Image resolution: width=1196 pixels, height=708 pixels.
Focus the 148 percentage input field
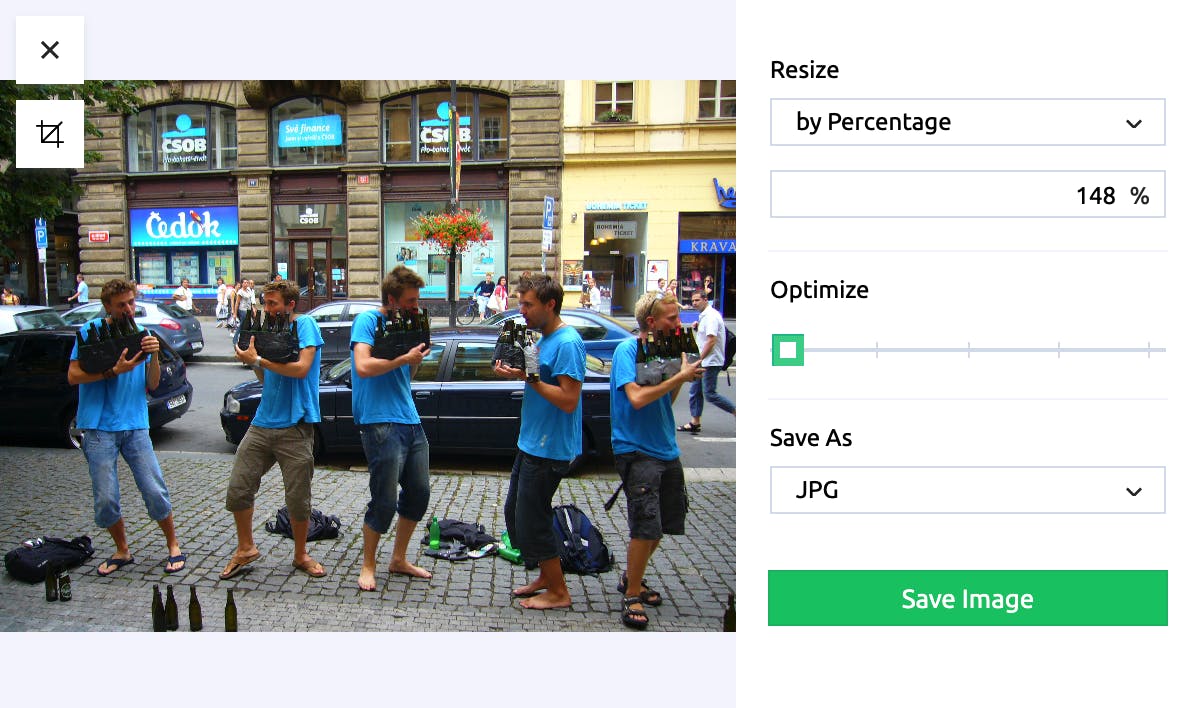click(x=967, y=195)
